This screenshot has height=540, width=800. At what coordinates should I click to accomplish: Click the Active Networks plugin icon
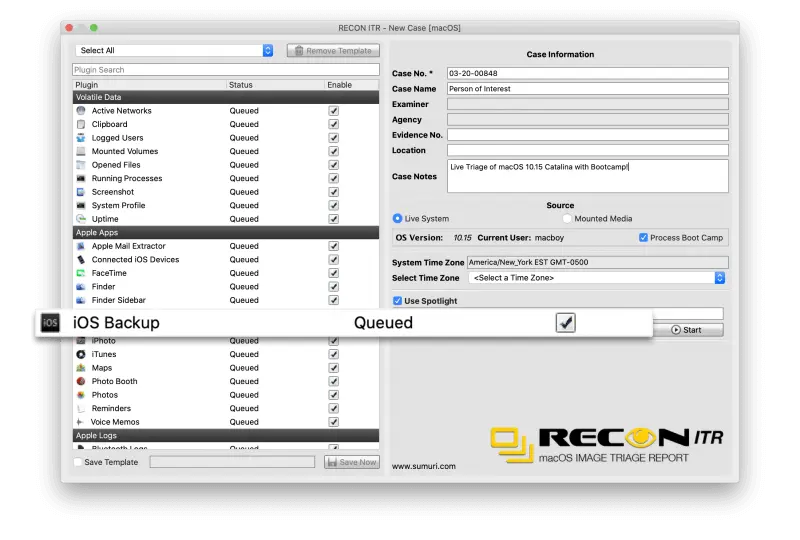tap(81, 111)
